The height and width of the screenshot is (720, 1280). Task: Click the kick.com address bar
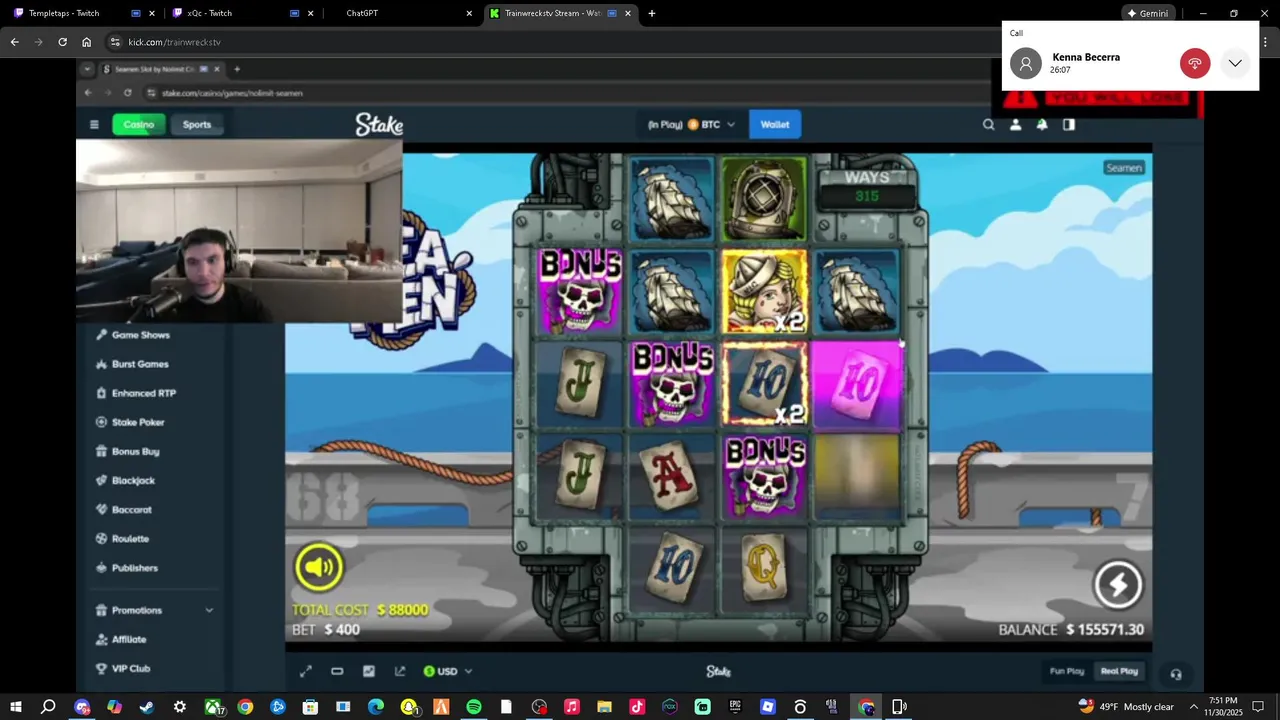pos(560,42)
